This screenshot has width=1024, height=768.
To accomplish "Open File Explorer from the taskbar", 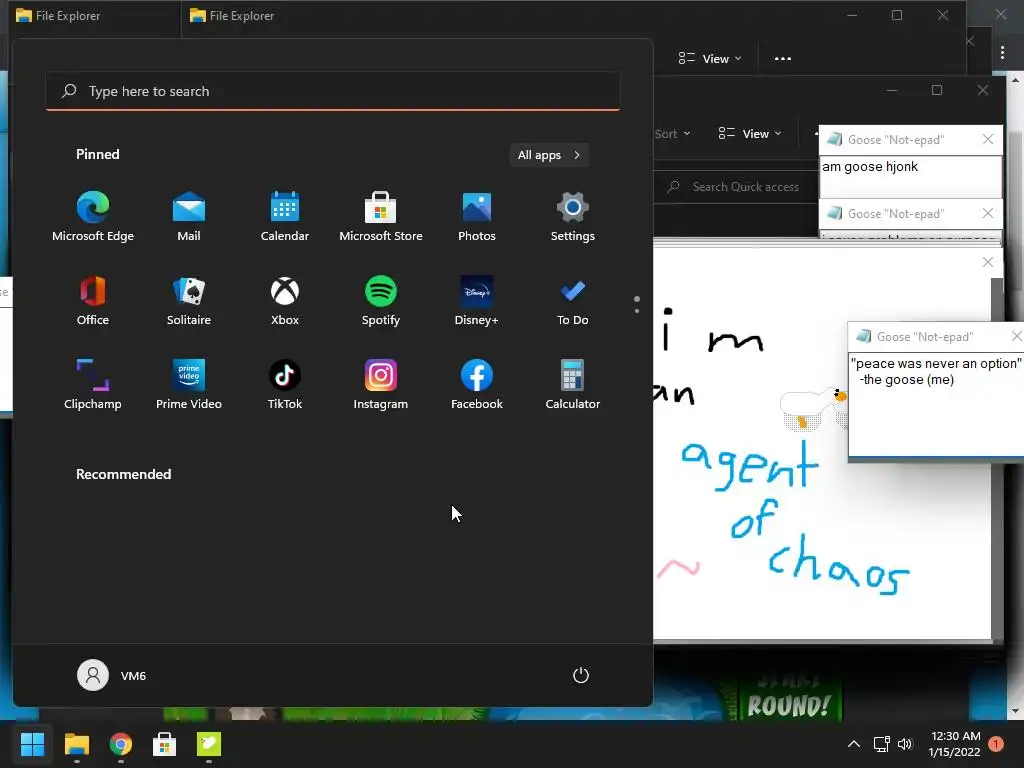I will tap(76, 744).
